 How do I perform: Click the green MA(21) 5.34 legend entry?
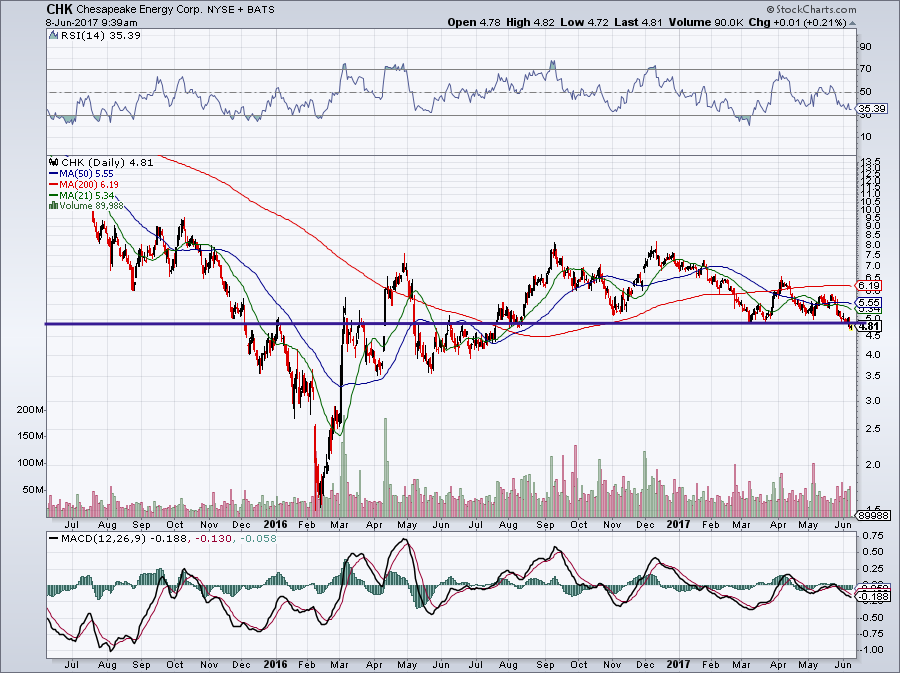[x=82, y=195]
